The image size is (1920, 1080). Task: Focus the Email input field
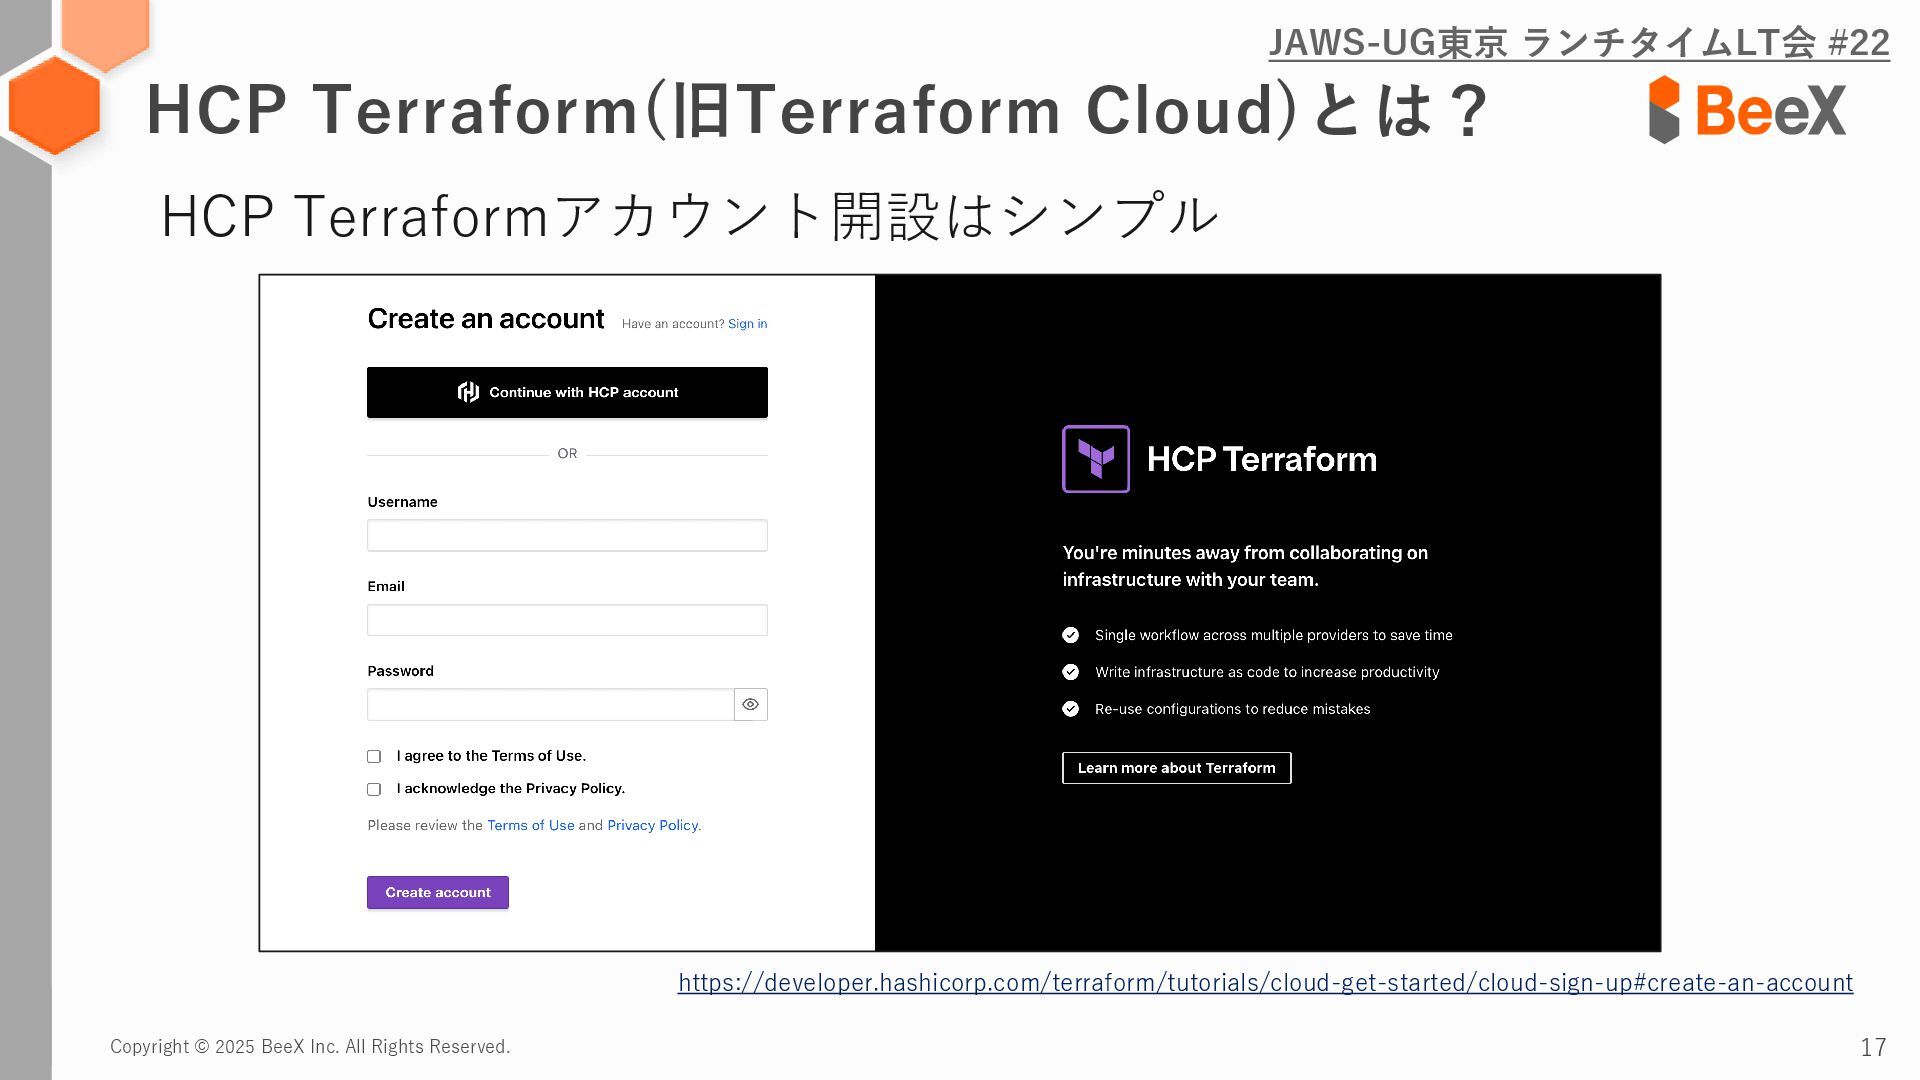click(x=567, y=620)
